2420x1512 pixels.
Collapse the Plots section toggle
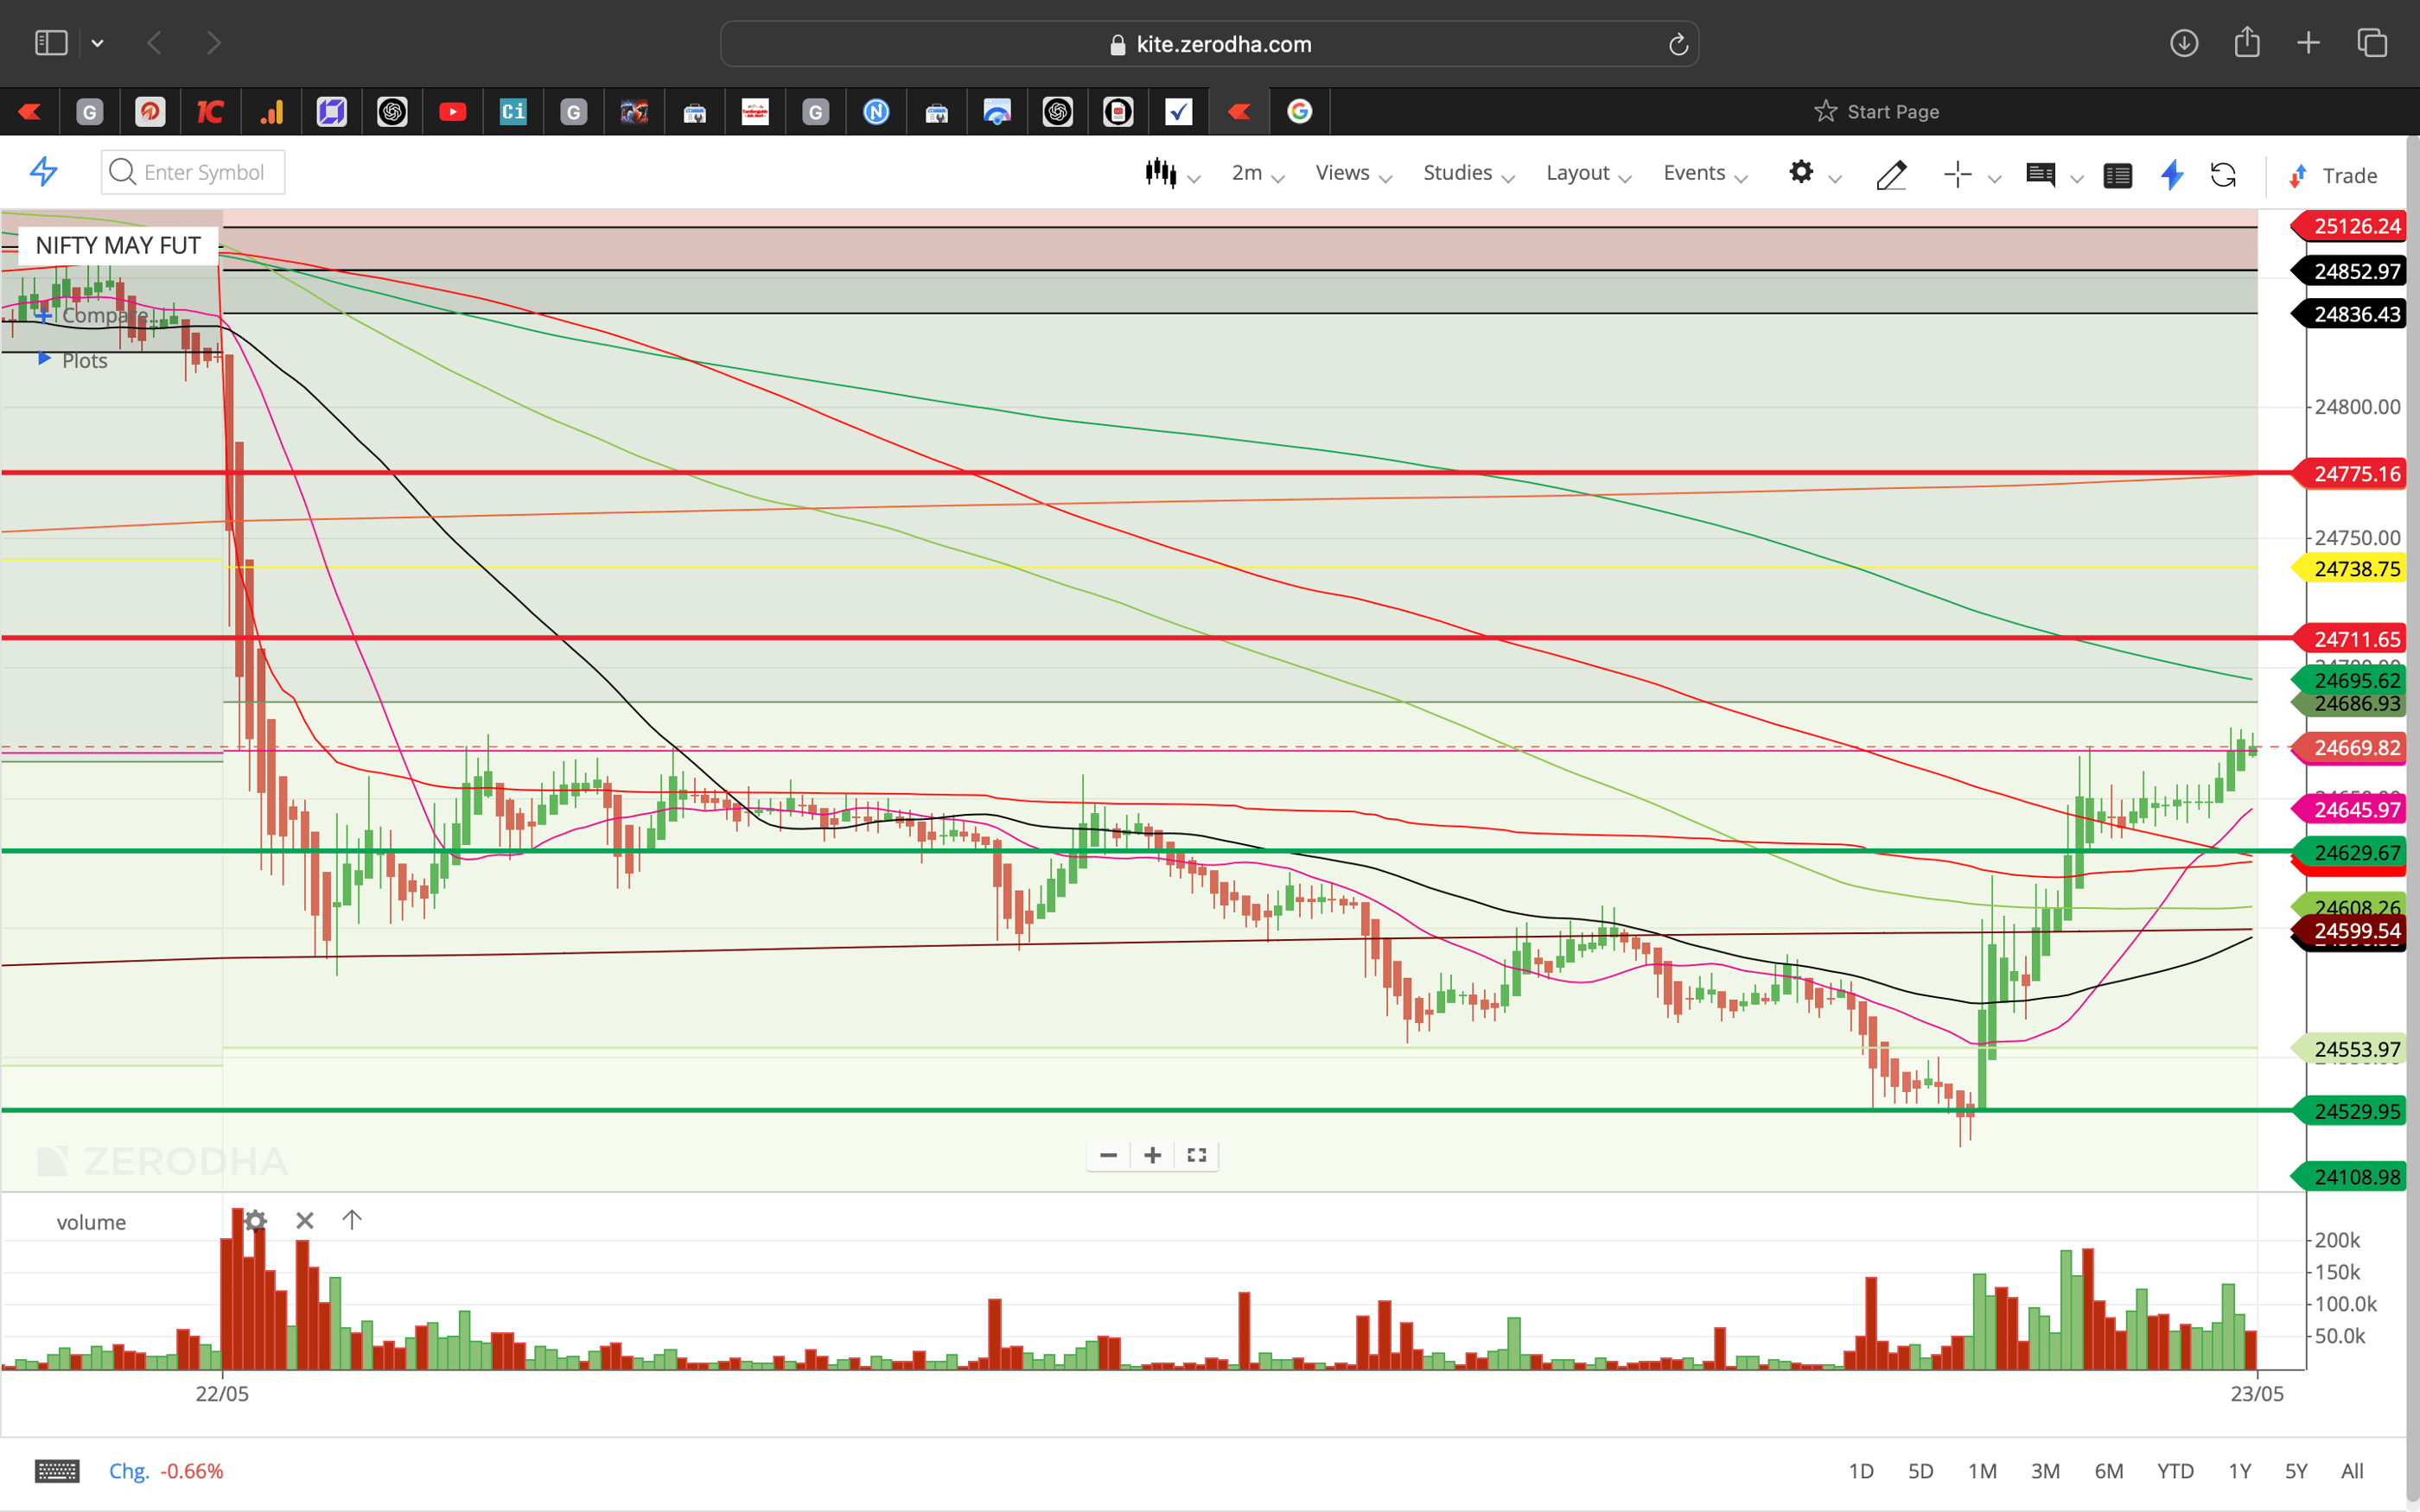click(x=45, y=359)
